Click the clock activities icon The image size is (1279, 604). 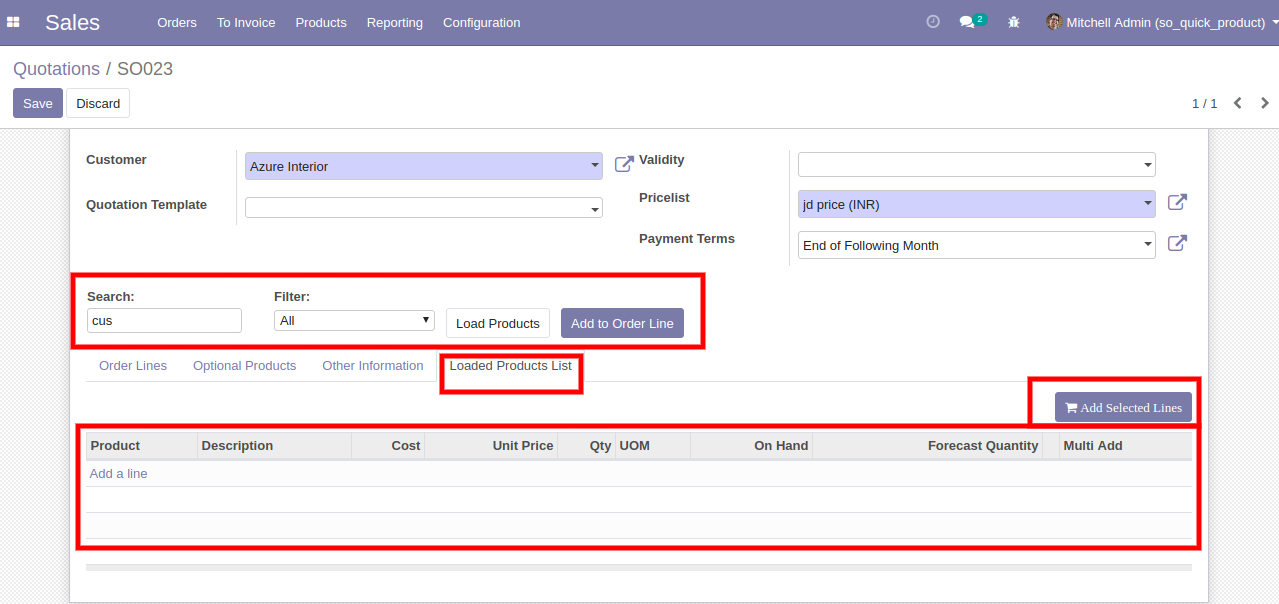[x=933, y=22]
